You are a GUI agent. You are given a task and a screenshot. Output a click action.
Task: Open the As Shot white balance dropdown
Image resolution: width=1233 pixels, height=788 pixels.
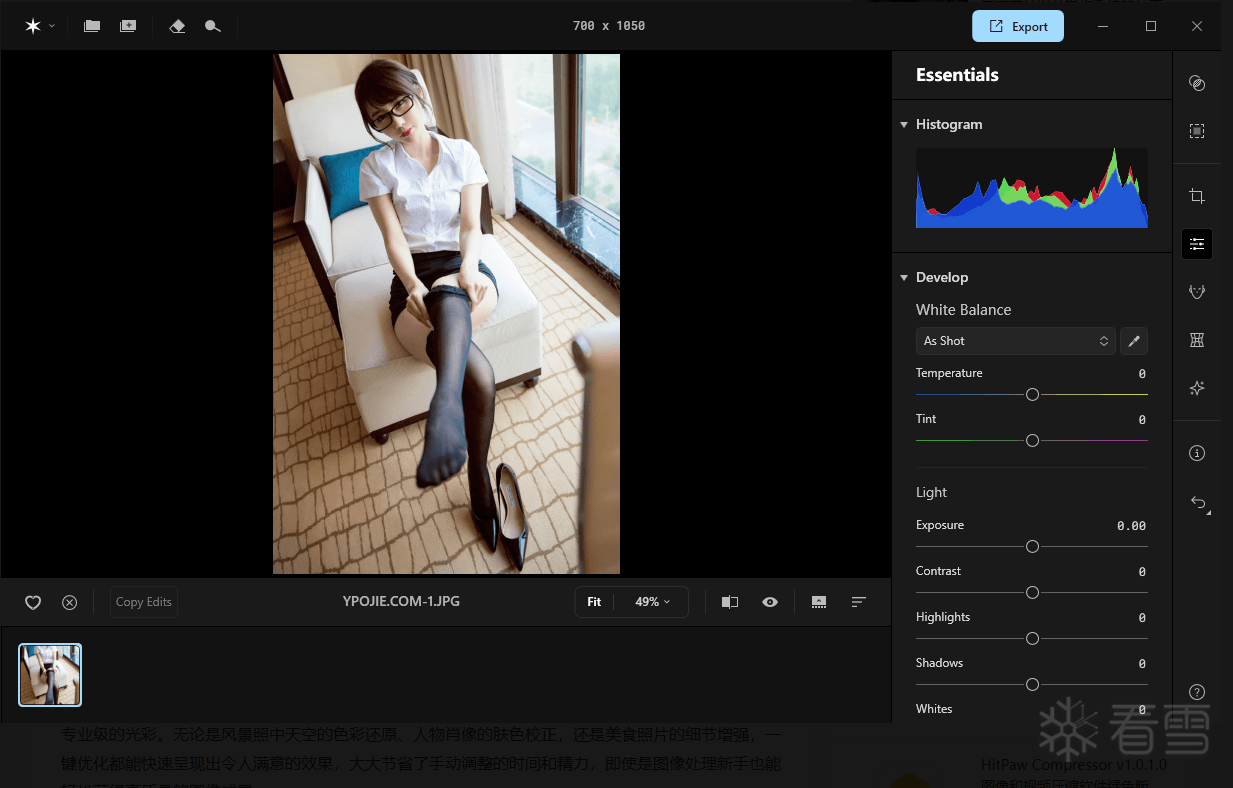1015,341
